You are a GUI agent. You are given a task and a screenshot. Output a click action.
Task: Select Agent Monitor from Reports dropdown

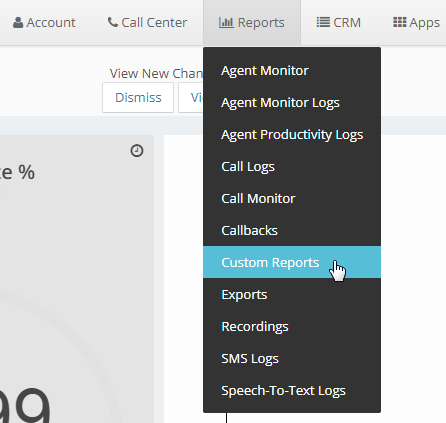[292, 71]
